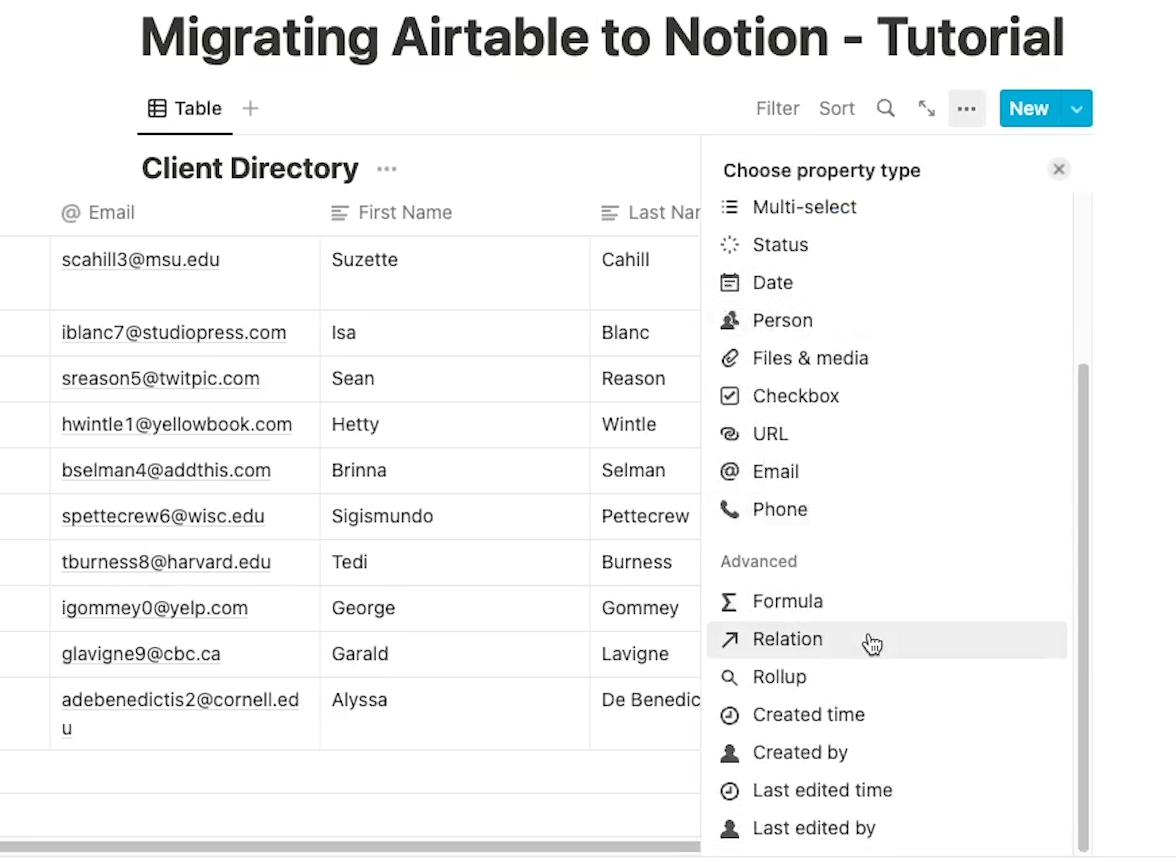Click the Last Name column header
This screenshot has width=1176, height=863.
coord(646,213)
